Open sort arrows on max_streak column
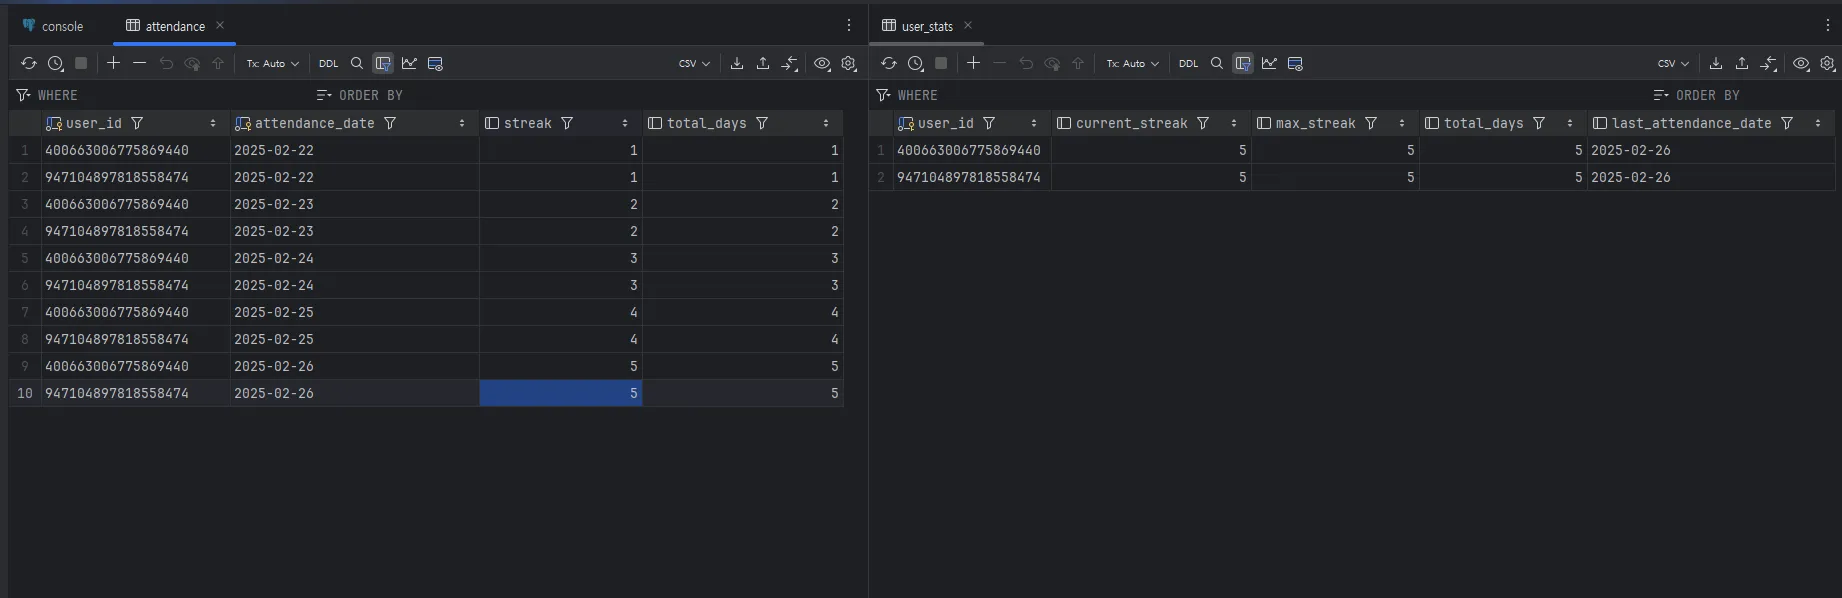This screenshot has height=598, width=1842. pyautogui.click(x=1402, y=123)
